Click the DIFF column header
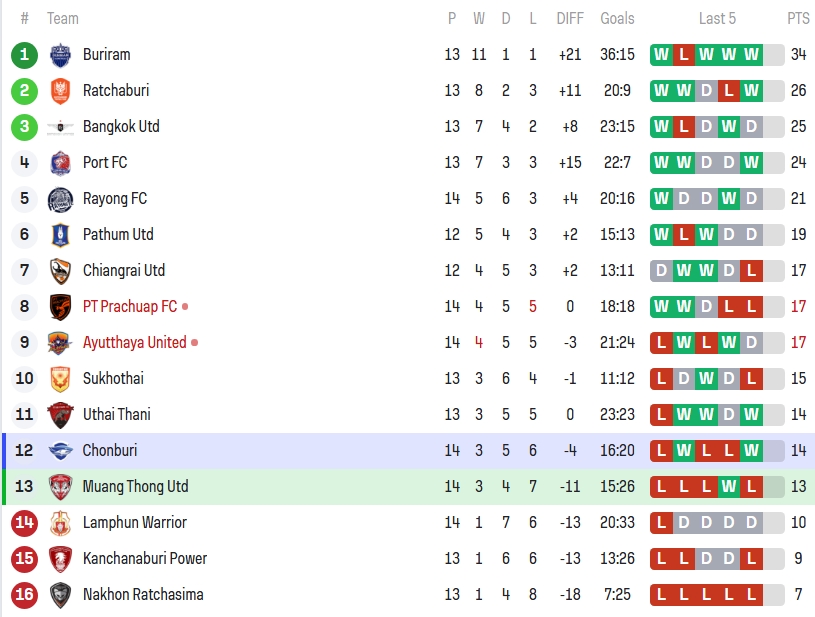815x617 pixels. 570,18
